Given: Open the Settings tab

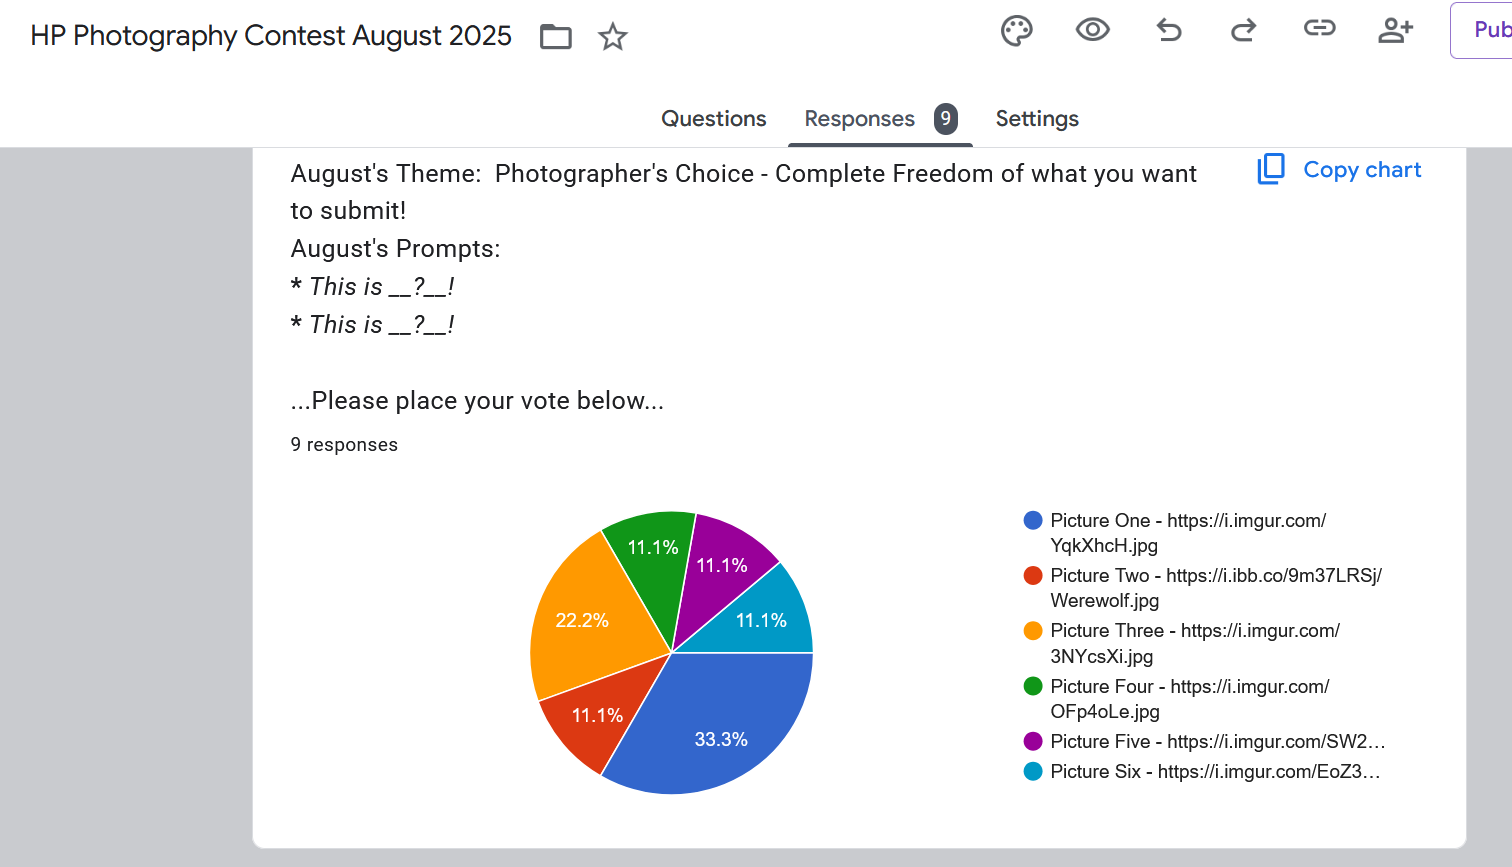Looking at the screenshot, I should pyautogui.click(x=1037, y=119).
